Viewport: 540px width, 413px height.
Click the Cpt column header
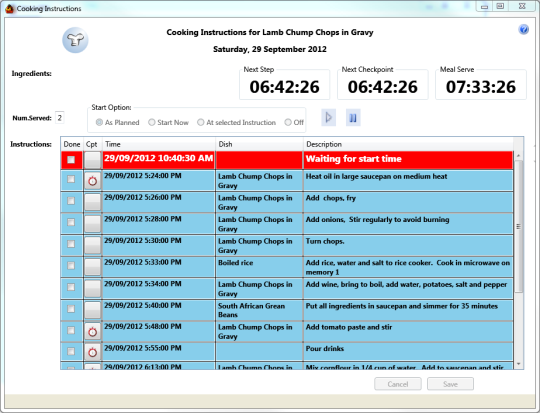[x=92, y=144]
